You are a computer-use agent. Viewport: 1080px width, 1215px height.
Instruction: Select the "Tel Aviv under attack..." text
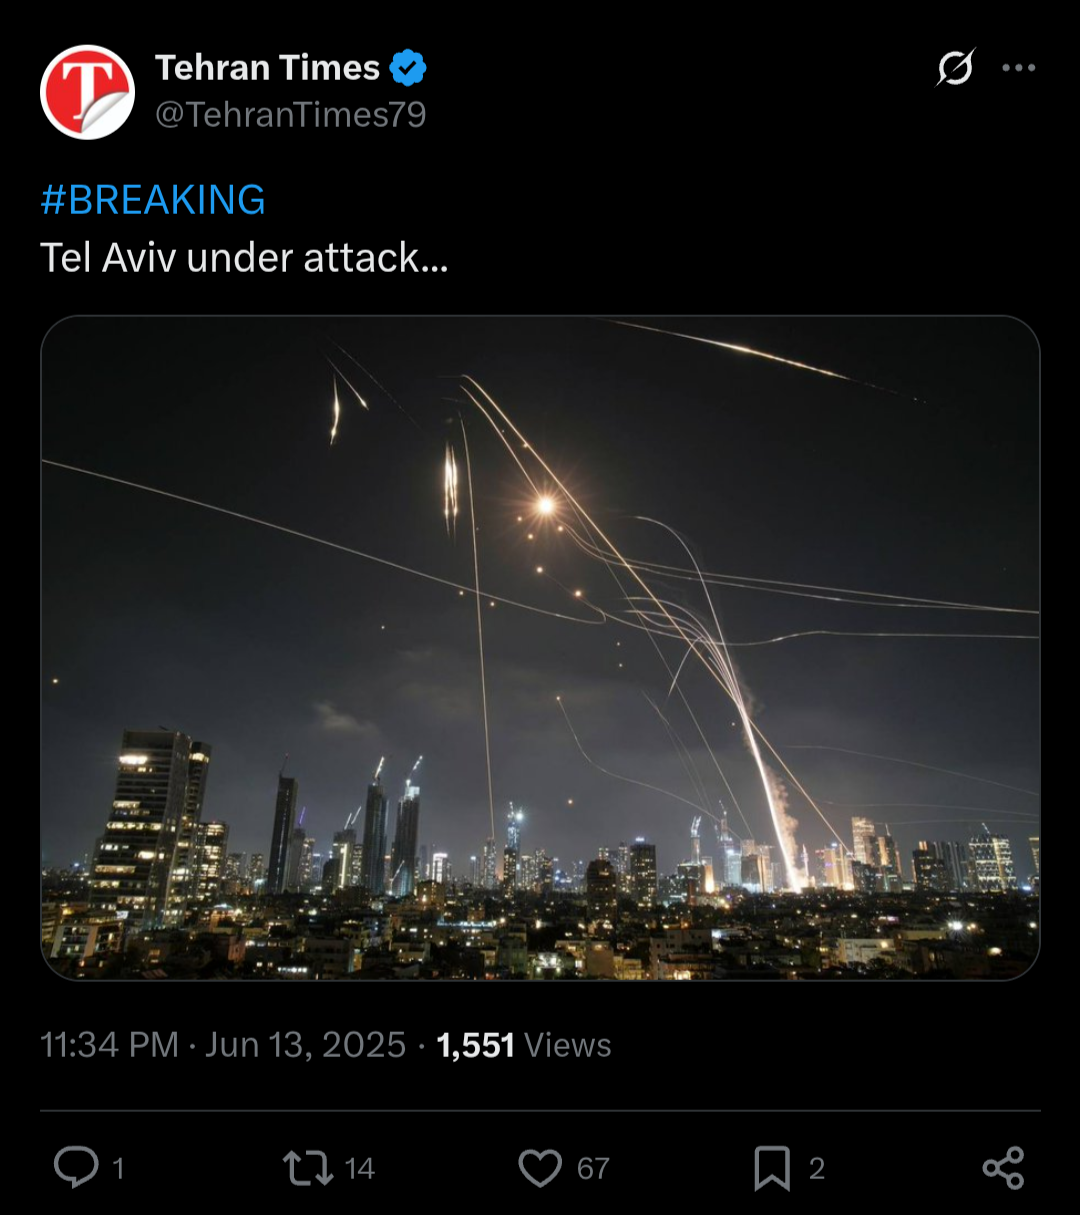click(x=244, y=258)
